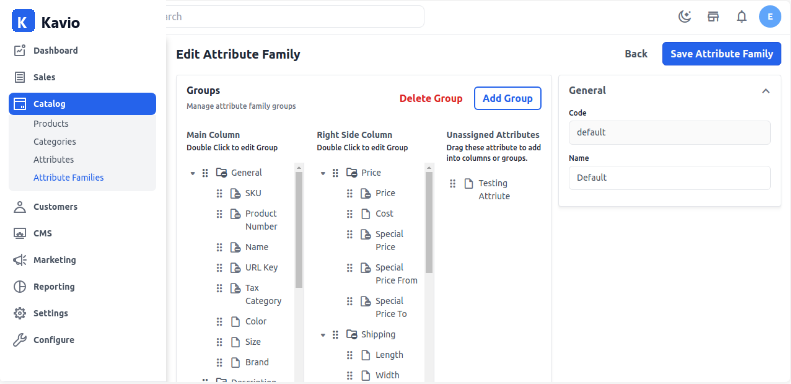Click drag handle next to SKU

(219, 193)
